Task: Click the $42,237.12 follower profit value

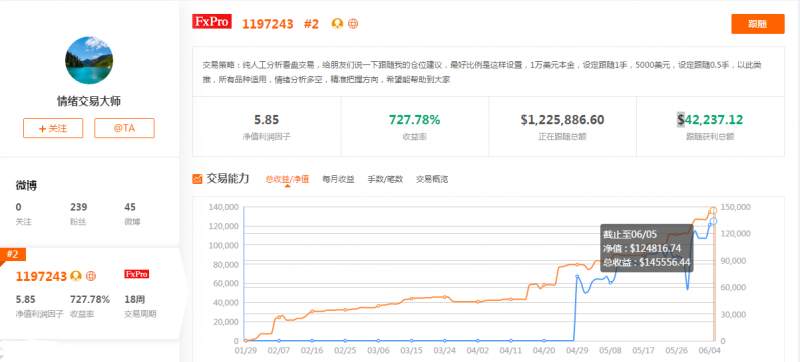Action: 710,120
